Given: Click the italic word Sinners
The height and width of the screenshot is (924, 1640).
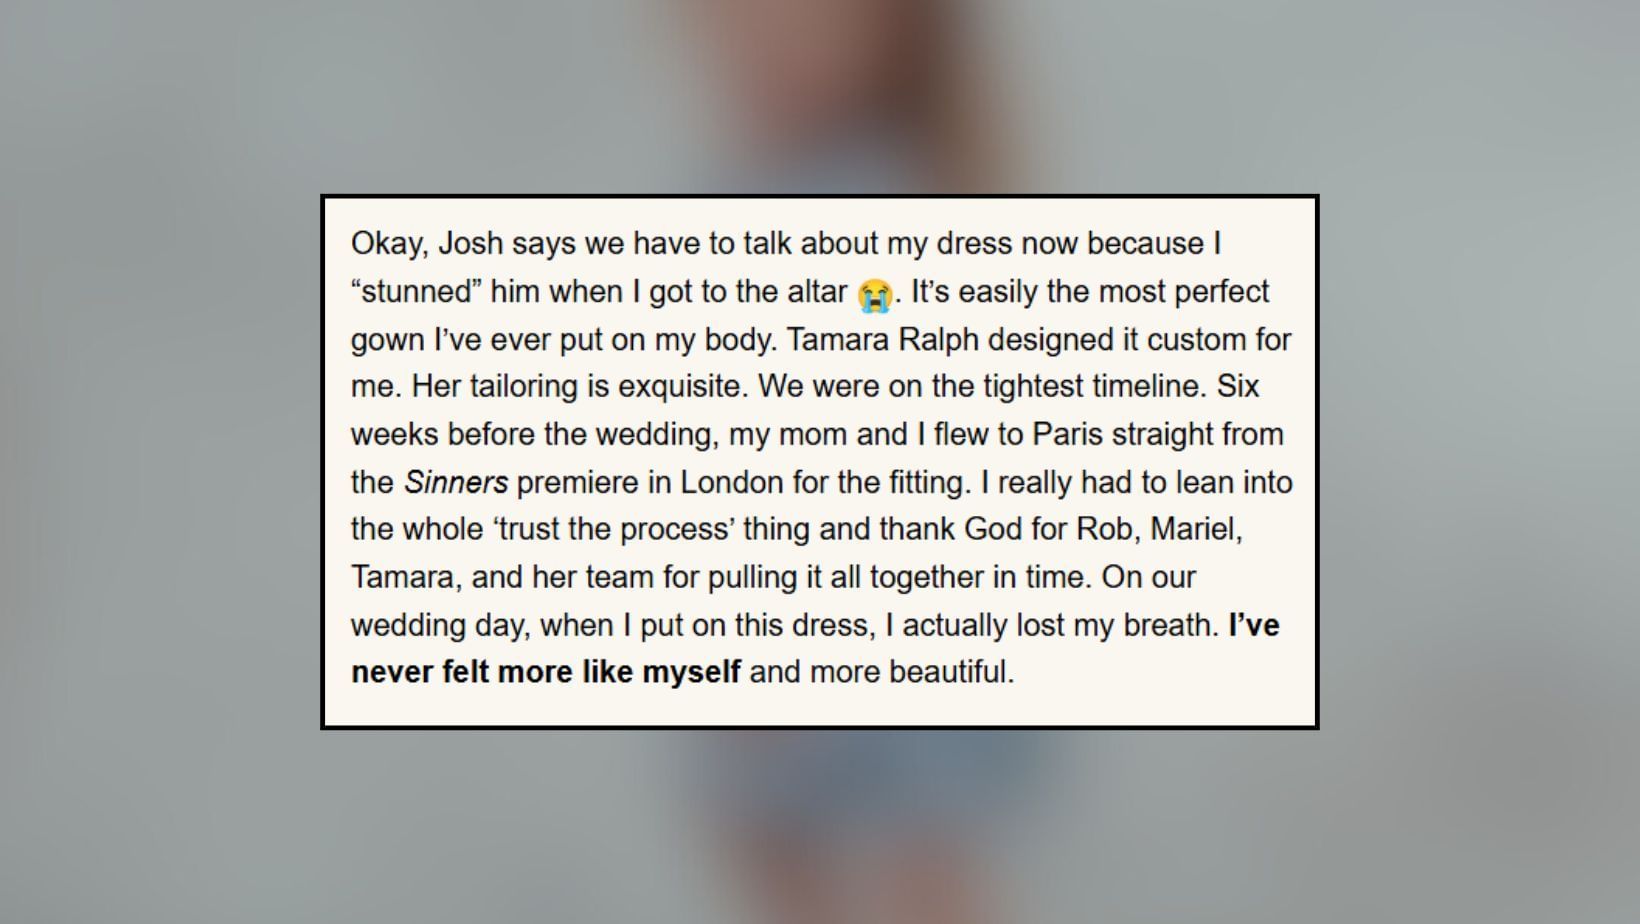Looking at the screenshot, I should (x=456, y=482).
